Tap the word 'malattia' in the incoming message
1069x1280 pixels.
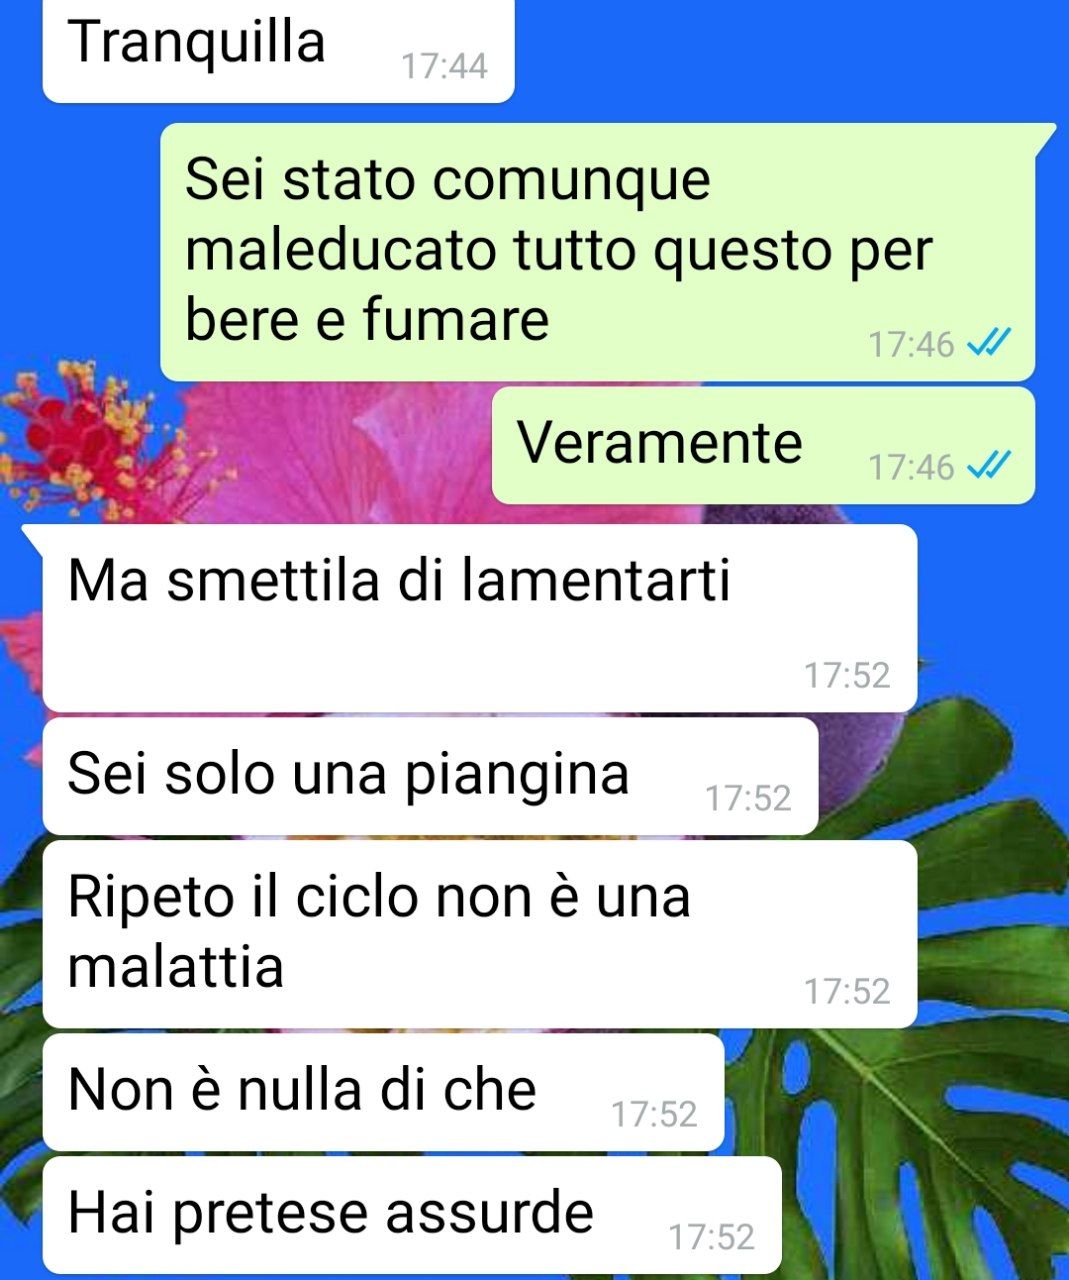(x=176, y=966)
